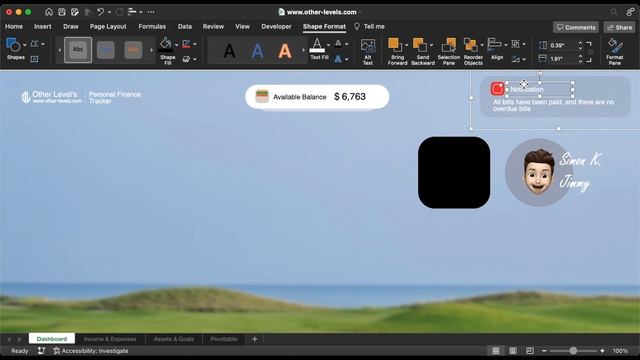Click the Comments button
This screenshot has height=360, width=640.
[576, 27]
